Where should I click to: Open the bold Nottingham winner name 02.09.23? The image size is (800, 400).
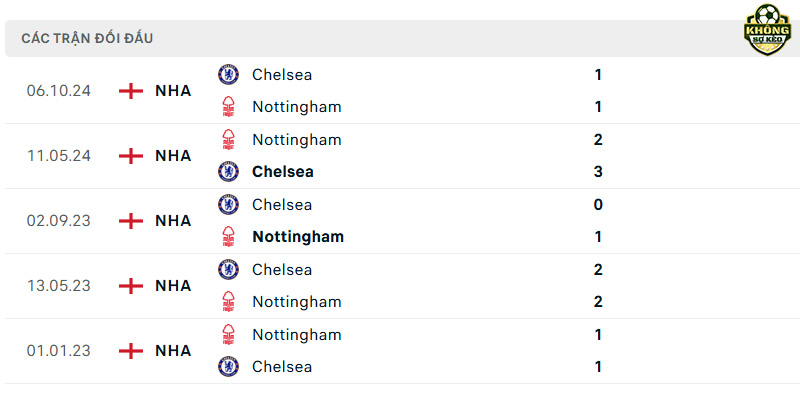(x=298, y=237)
